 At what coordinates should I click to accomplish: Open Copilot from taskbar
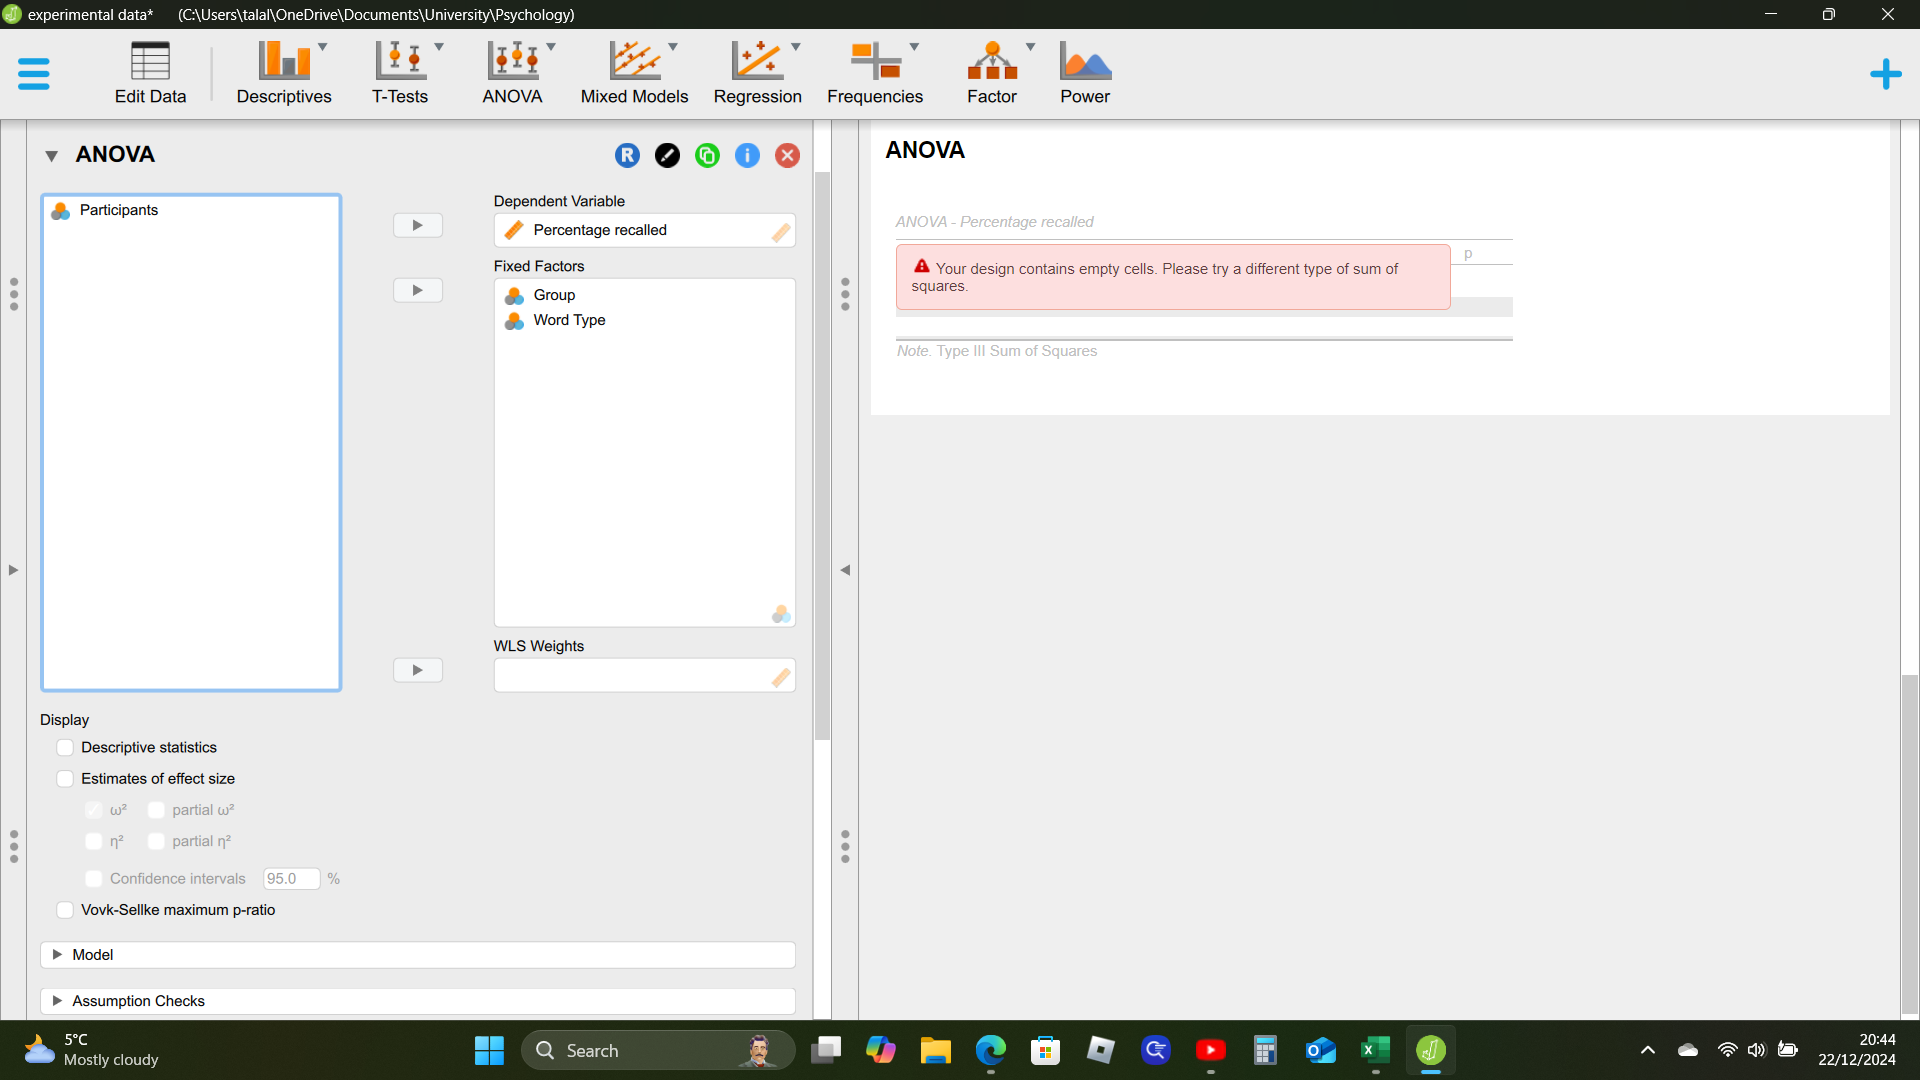click(881, 1050)
